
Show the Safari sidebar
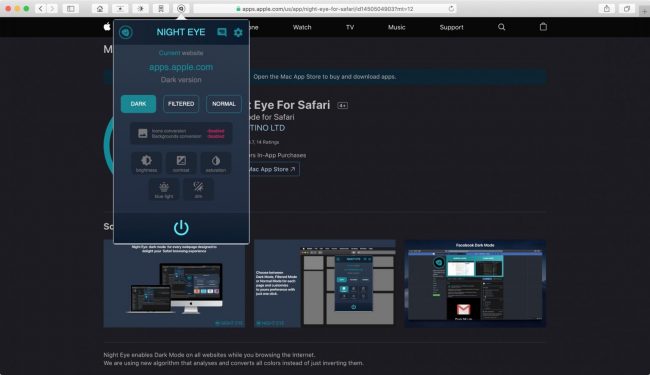click(x=71, y=9)
